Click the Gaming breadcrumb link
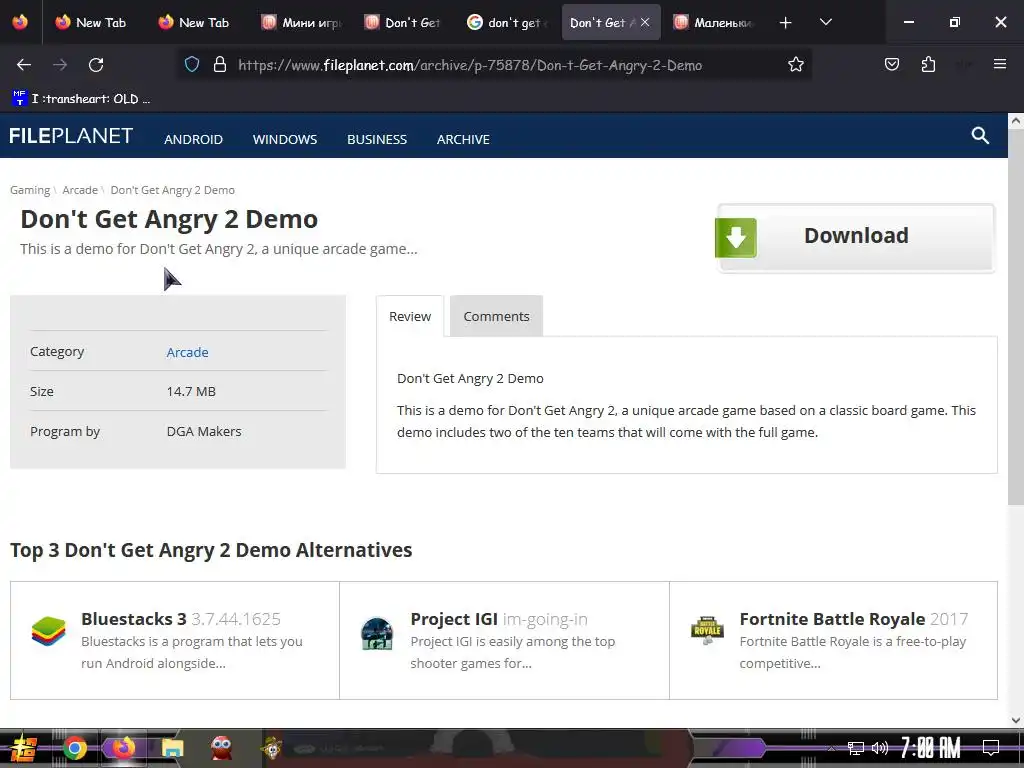The width and height of the screenshot is (1024, 768). 30,190
